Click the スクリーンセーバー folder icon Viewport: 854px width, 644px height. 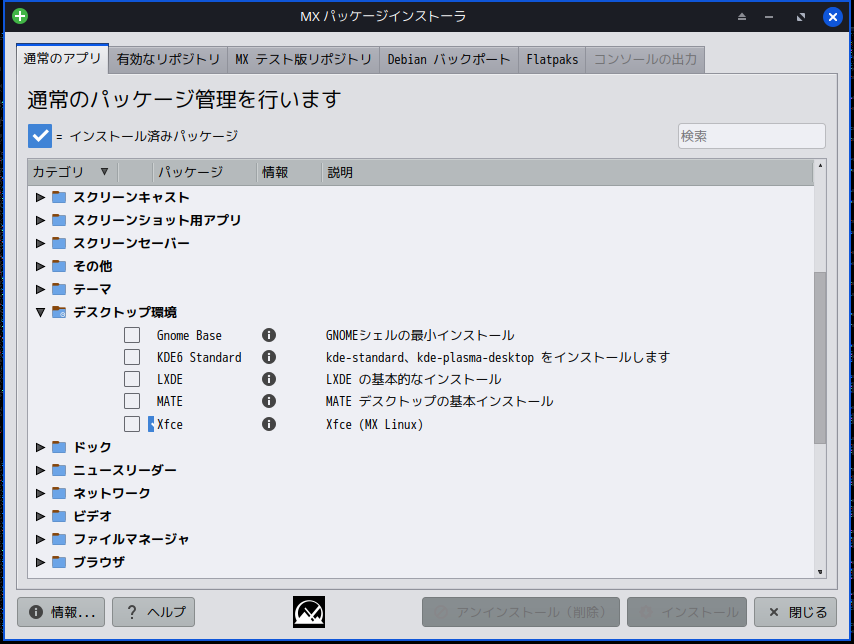point(59,243)
